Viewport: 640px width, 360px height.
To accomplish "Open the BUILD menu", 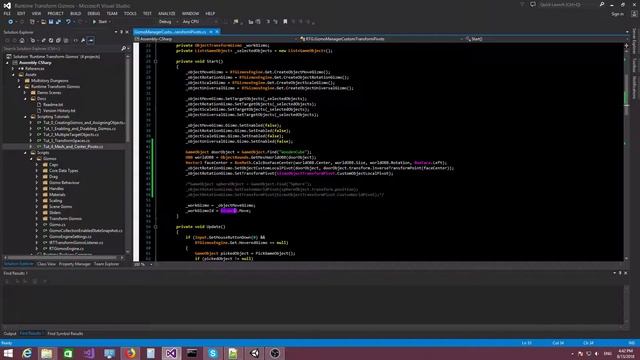I will click(x=76, y=13).
